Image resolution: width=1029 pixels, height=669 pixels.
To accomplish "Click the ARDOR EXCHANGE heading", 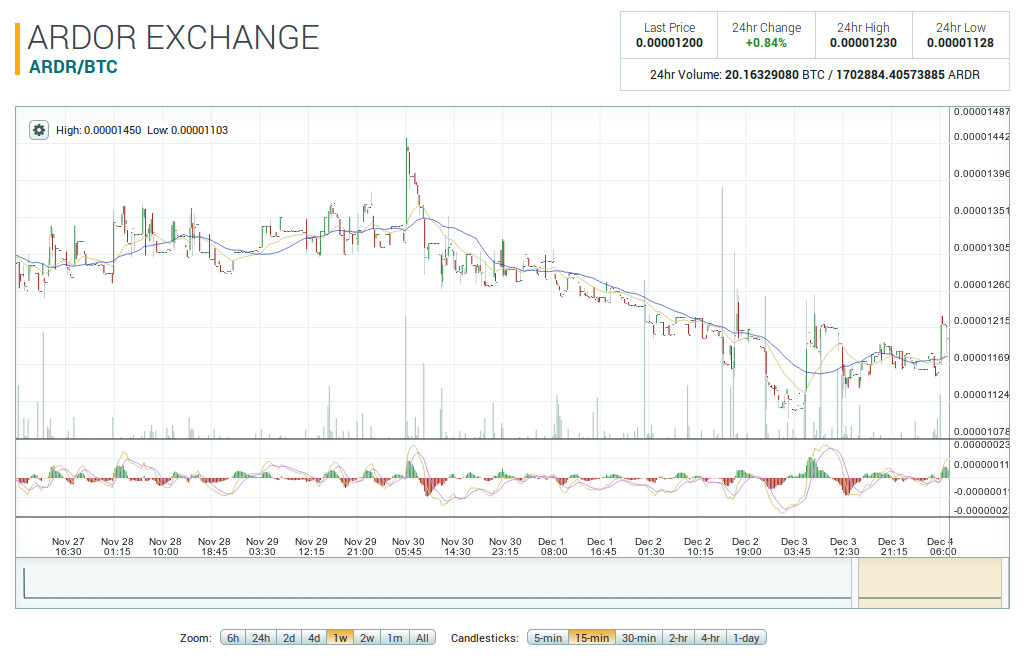I will [173, 37].
